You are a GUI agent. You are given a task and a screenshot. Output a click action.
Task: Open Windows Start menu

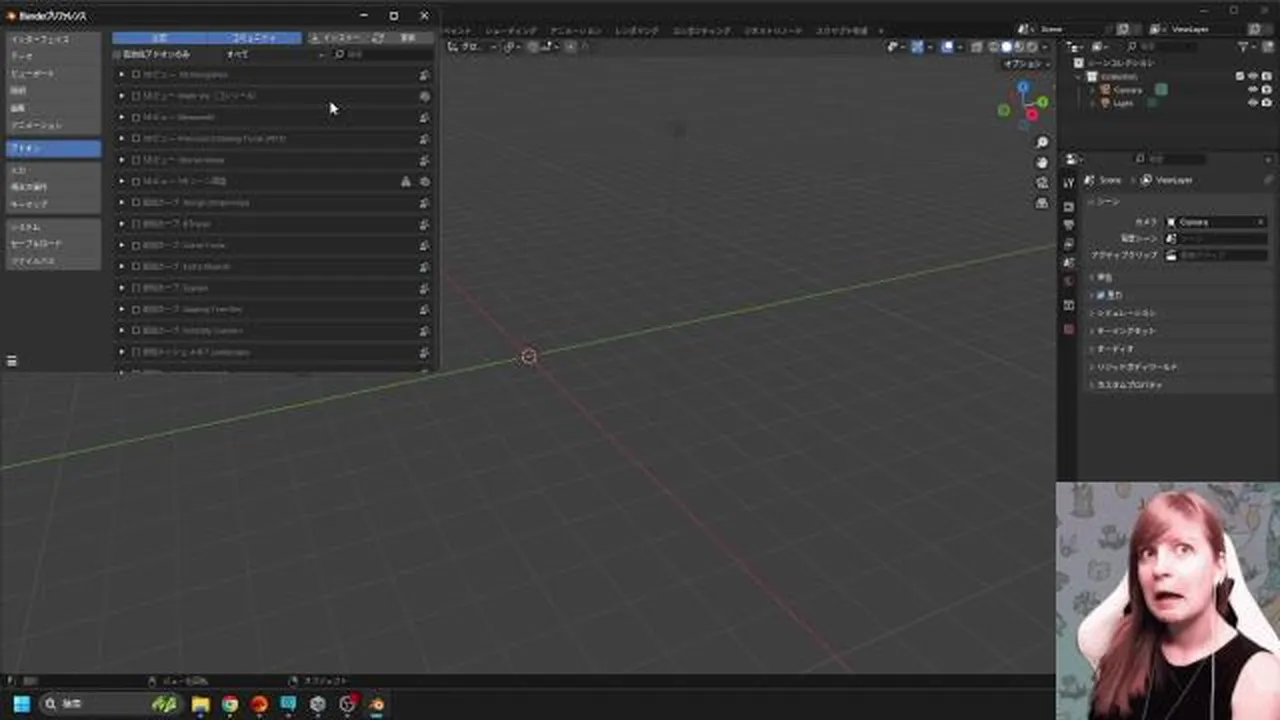pos(21,704)
